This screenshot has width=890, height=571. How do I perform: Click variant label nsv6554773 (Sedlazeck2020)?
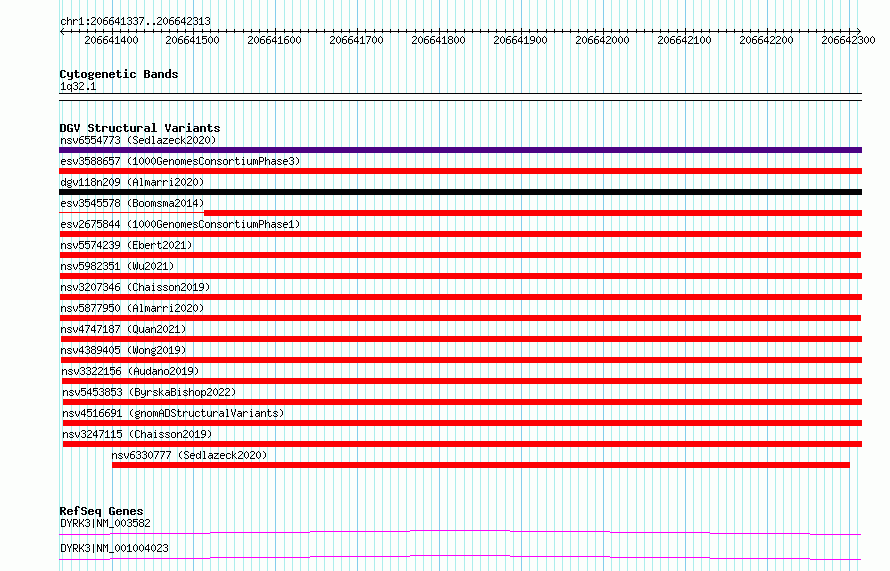click(138, 140)
